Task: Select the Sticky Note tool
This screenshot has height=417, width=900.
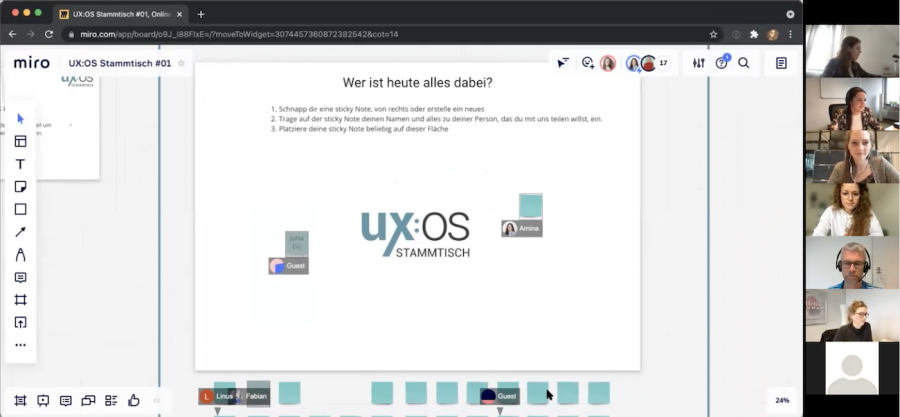Action: click(x=20, y=187)
